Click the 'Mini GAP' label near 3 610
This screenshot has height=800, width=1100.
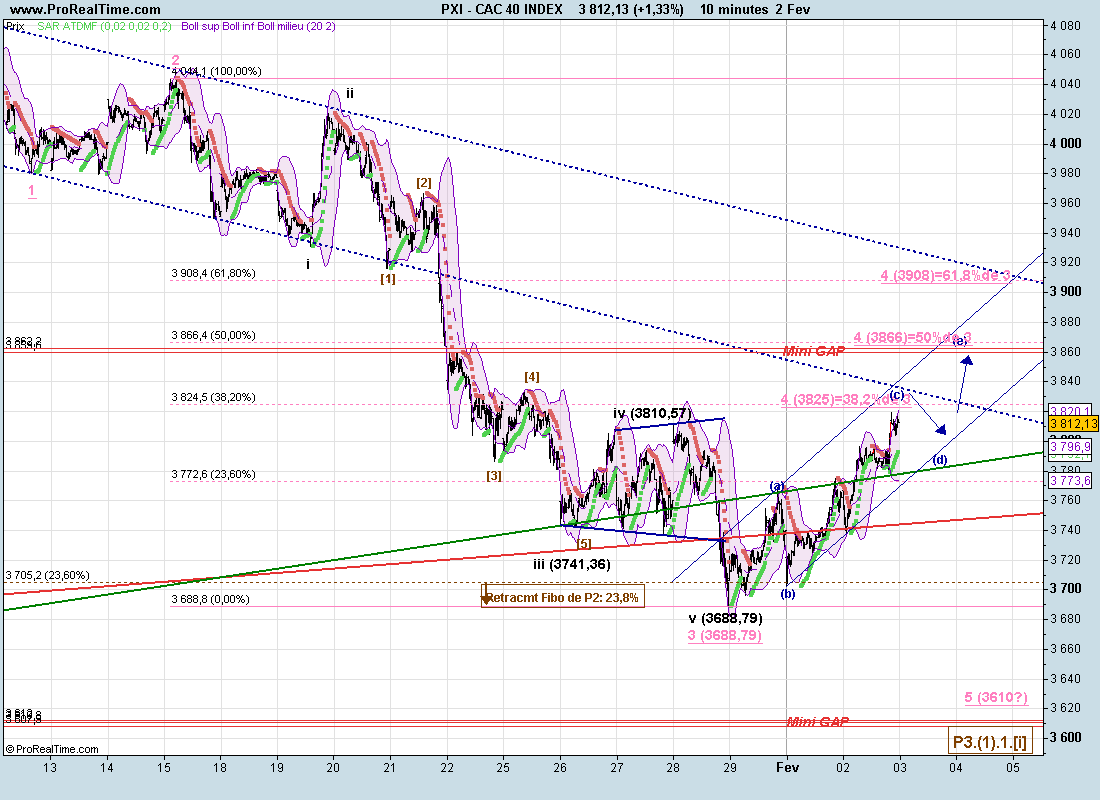coord(817,721)
